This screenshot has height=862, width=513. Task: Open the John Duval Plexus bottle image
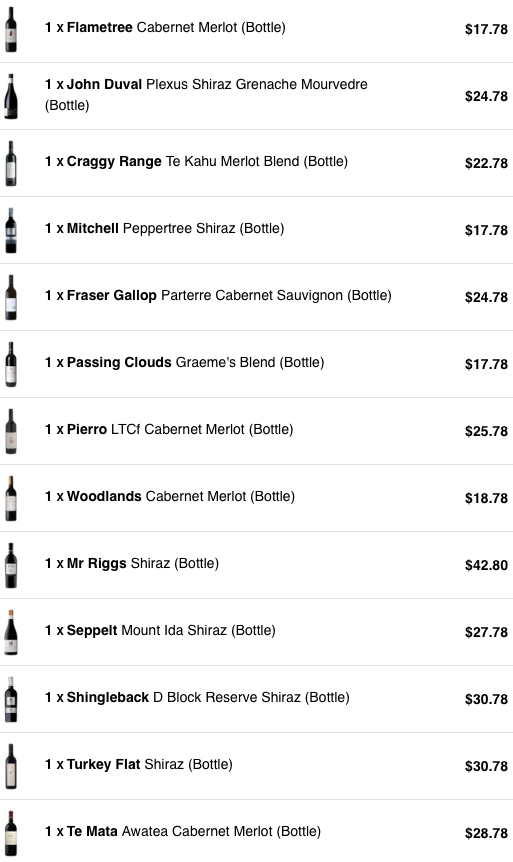(x=11, y=96)
